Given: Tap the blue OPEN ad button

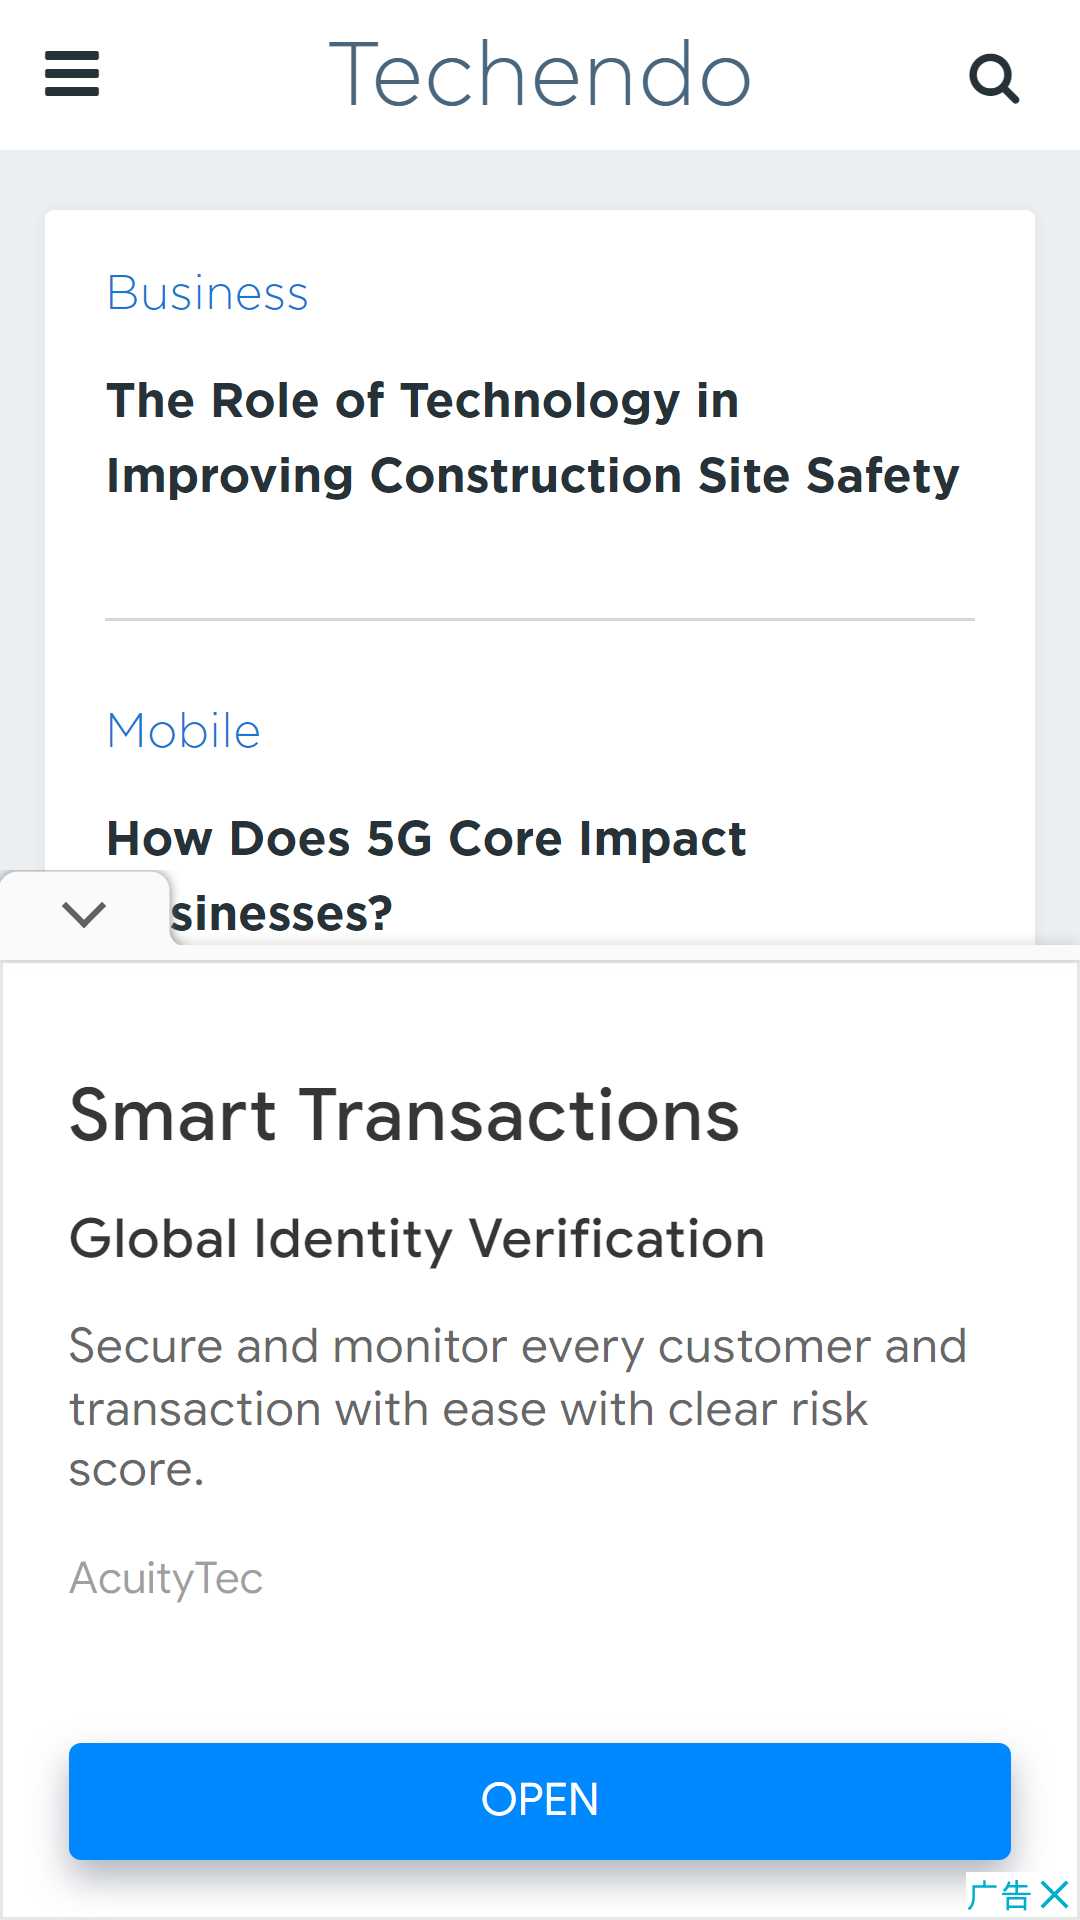Looking at the screenshot, I should coord(540,1801).
